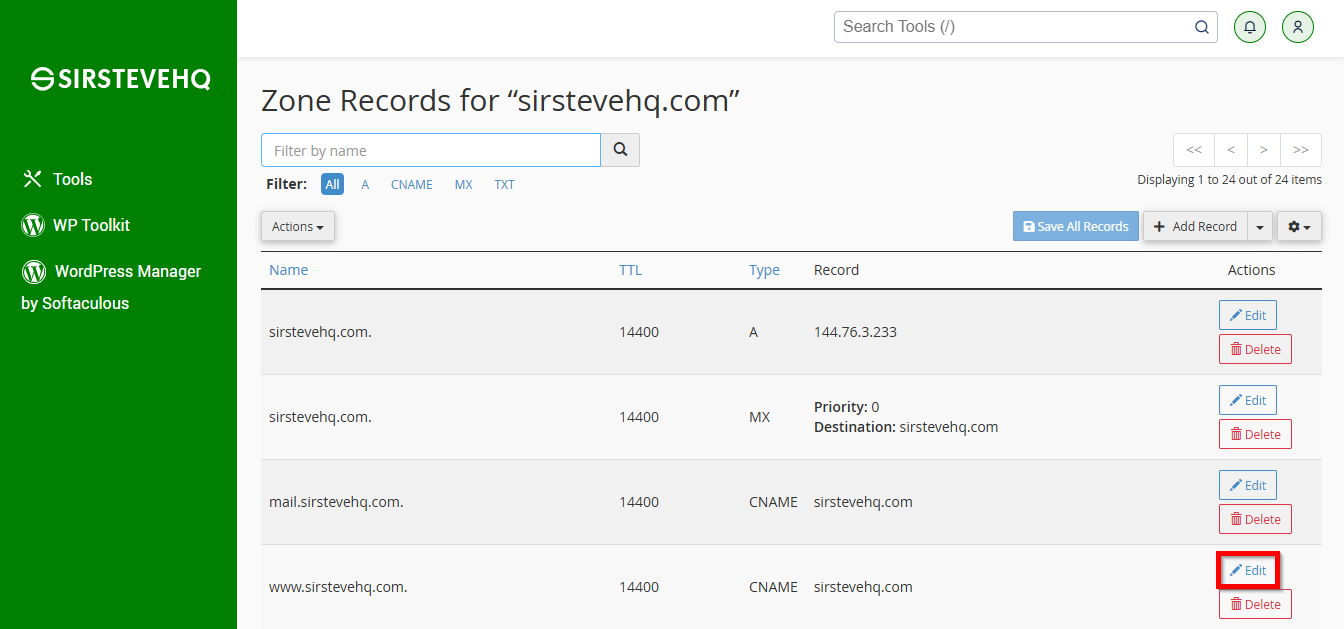This screenshot has height=629, width=1344.
Task: Click Save All Records button
Action: point(1075,227)
